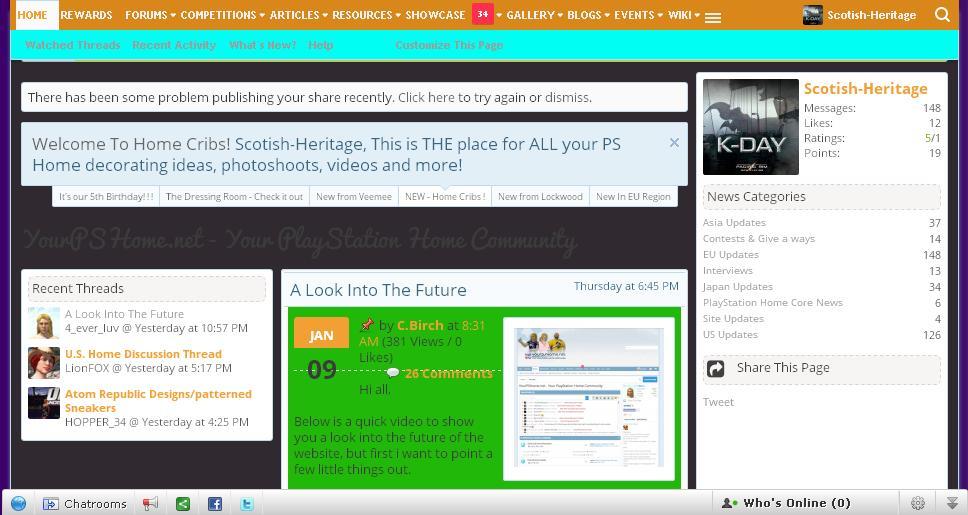Image resolution: width=968 pixels, height=515 pixels.
Task: Click the 34 notification badge beside Showcase
Action: pos(483,14)
